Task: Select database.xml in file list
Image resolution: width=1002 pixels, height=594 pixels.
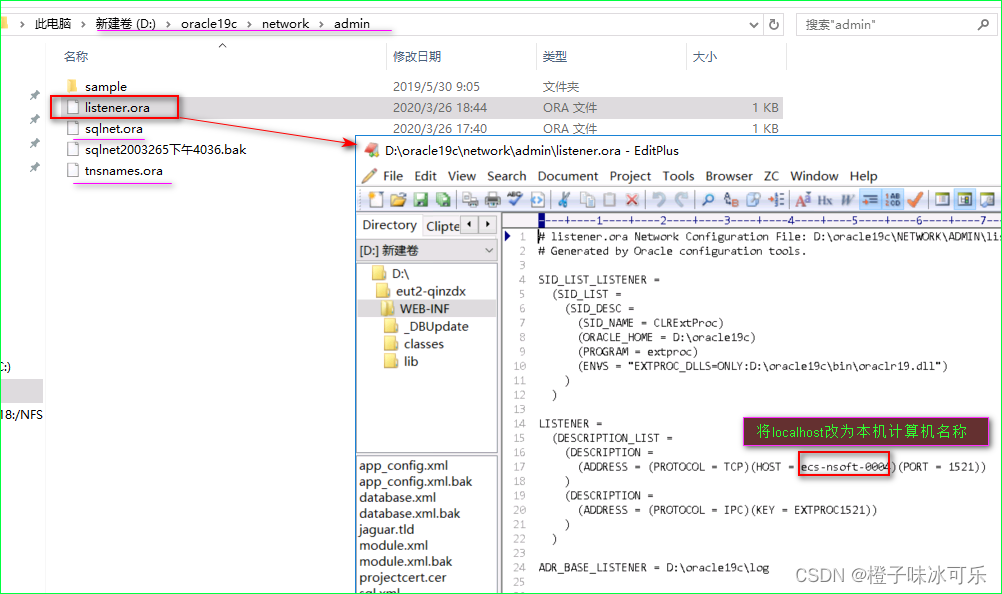Action: 397,498
